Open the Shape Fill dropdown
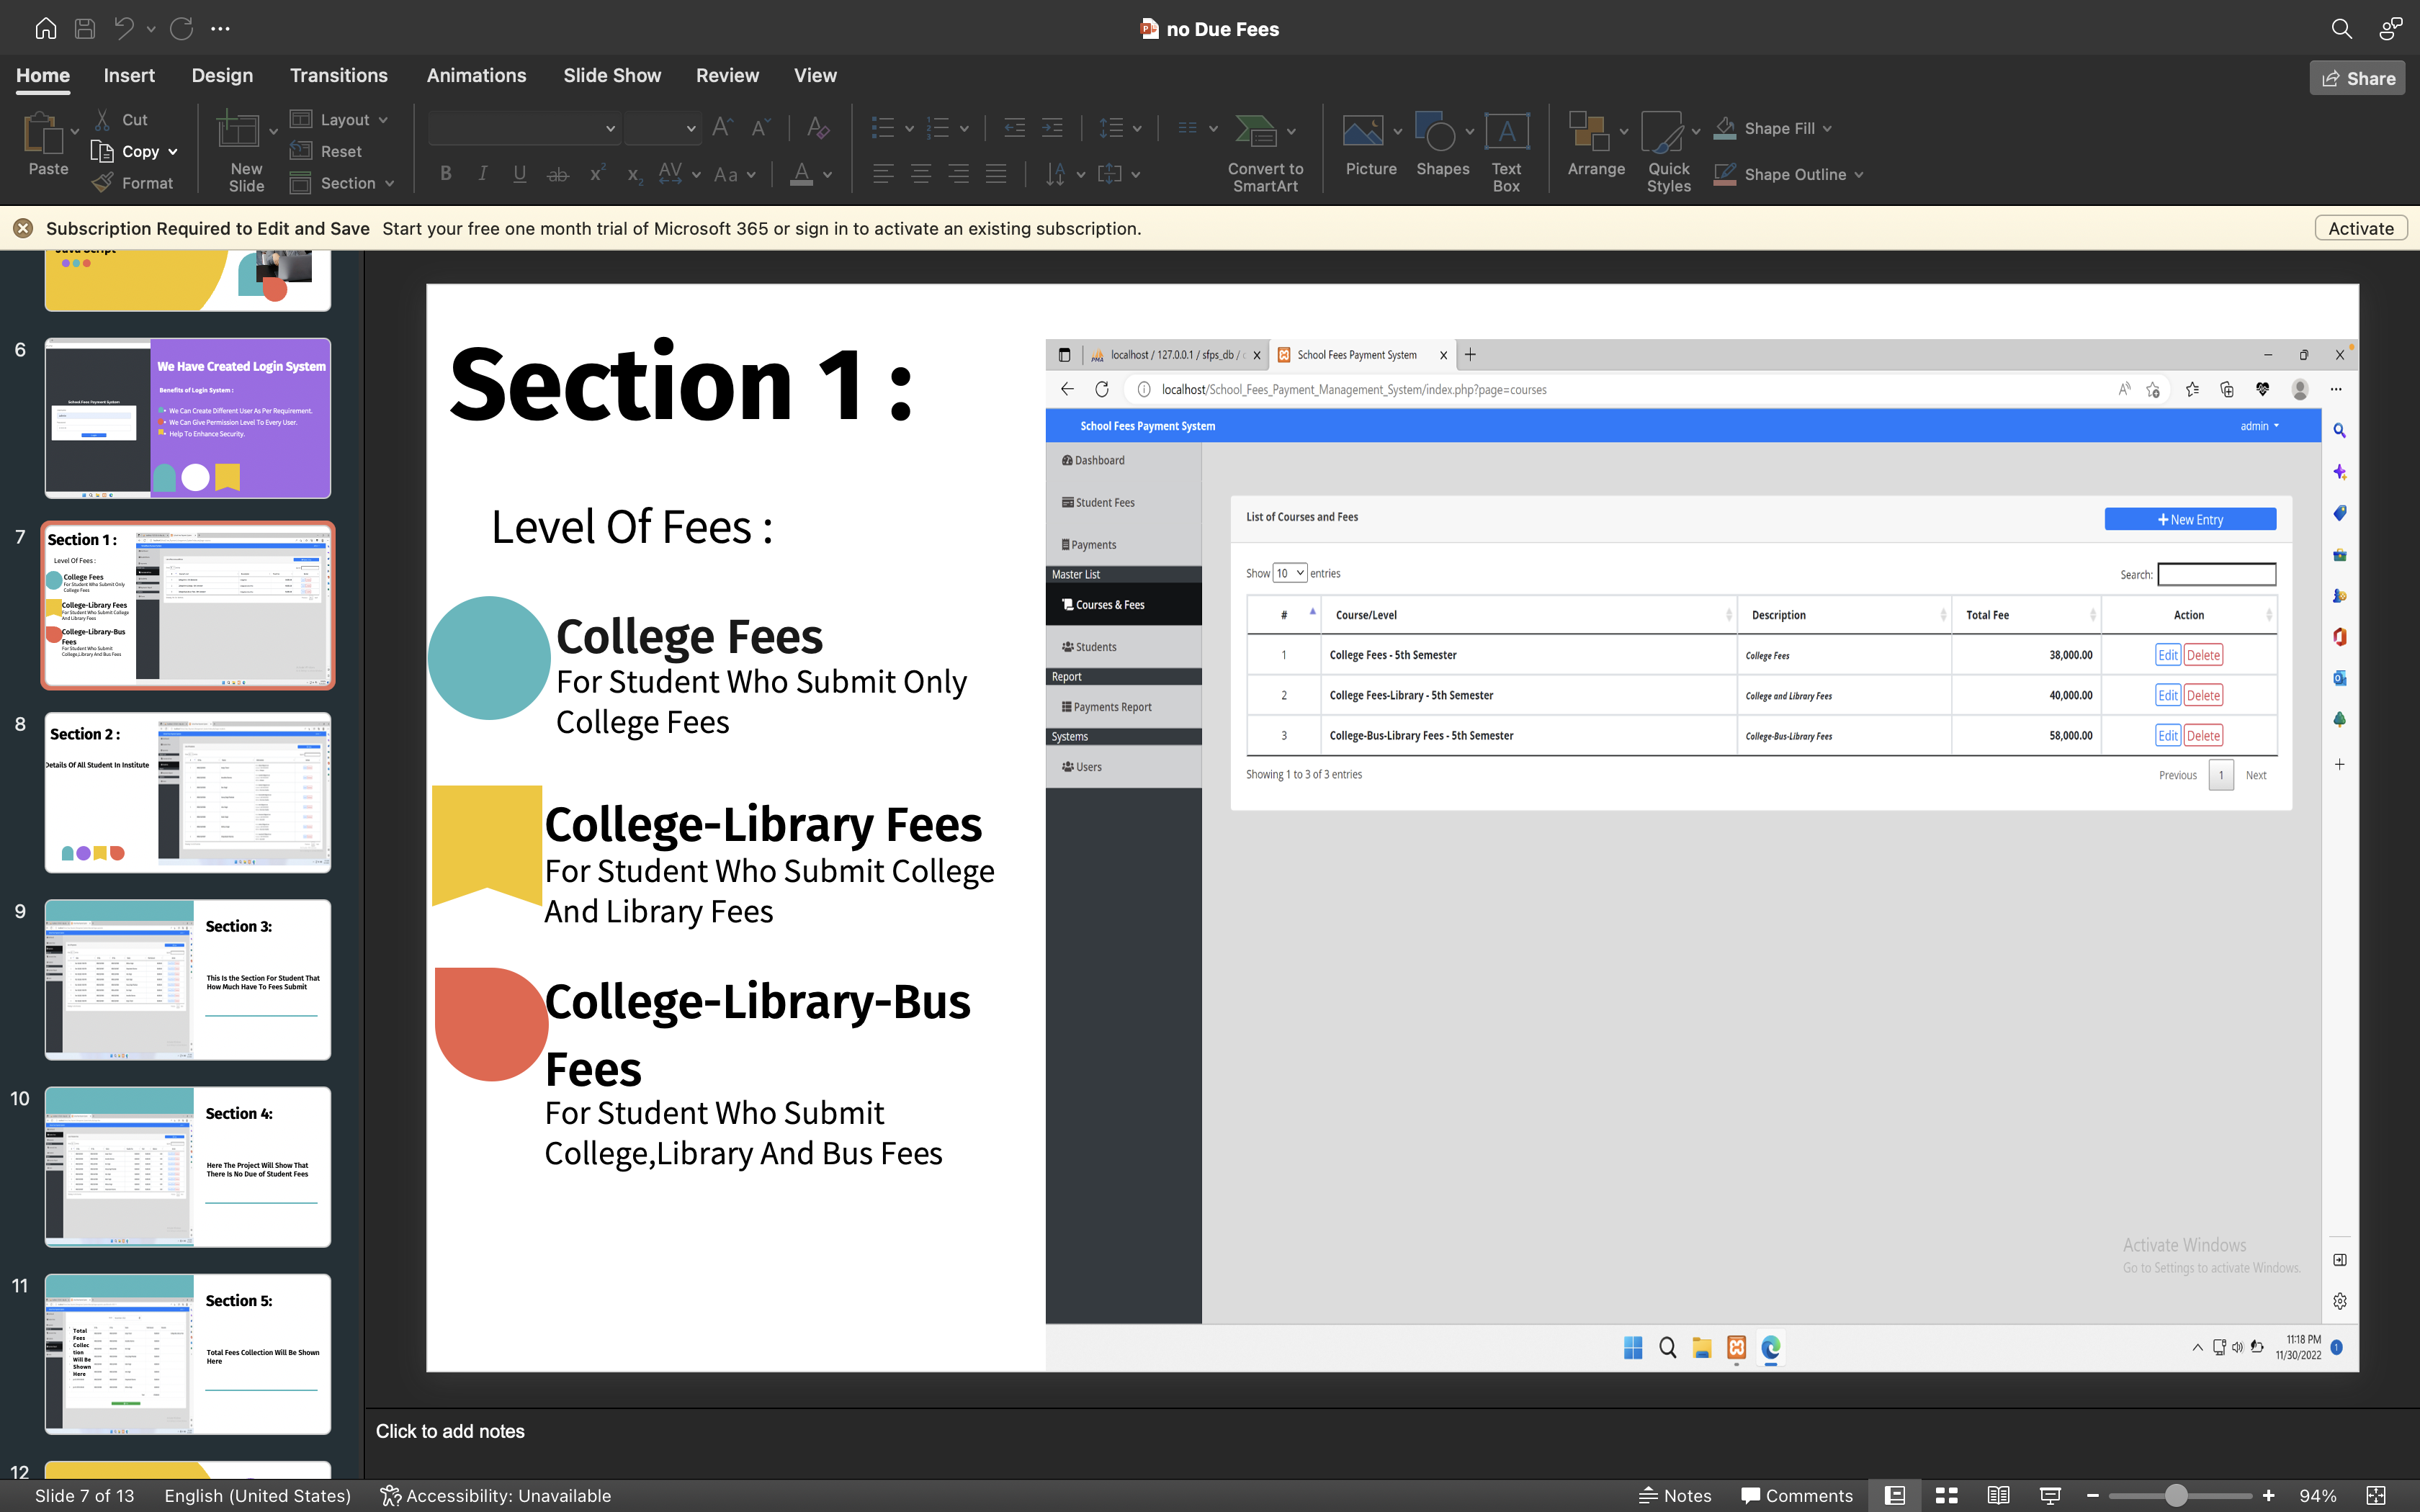The width and height of the screenshot is (2420, 1512). point(1826,128)
